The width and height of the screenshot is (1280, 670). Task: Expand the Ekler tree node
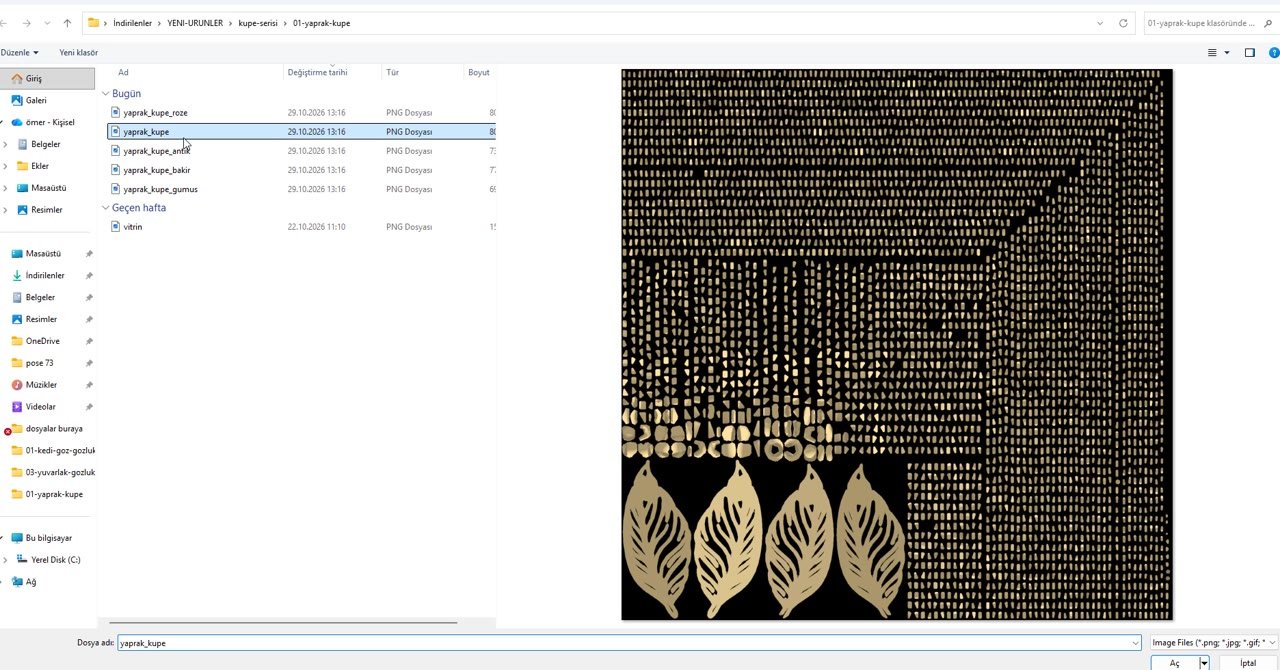pyautogui.click(x=6, y=166)
